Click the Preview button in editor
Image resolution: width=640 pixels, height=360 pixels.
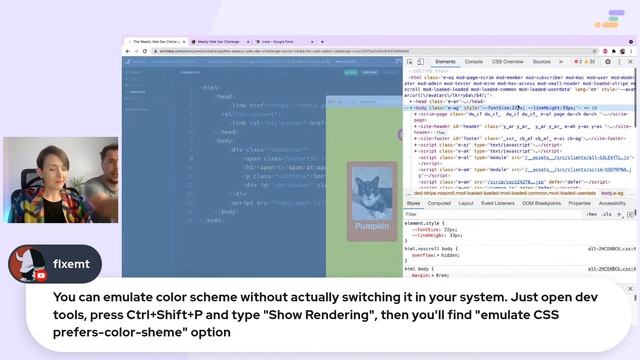[369, 72]
